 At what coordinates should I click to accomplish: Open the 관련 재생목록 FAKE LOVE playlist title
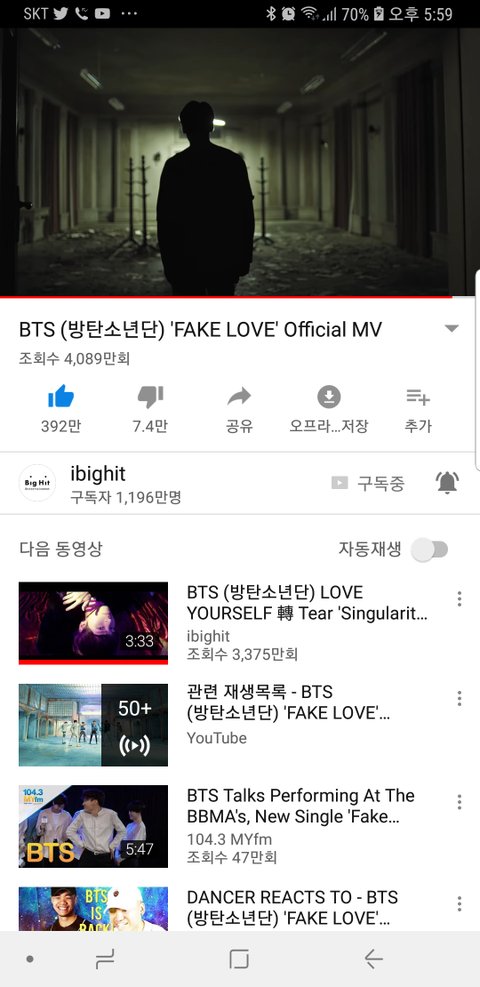coord(288,702)
